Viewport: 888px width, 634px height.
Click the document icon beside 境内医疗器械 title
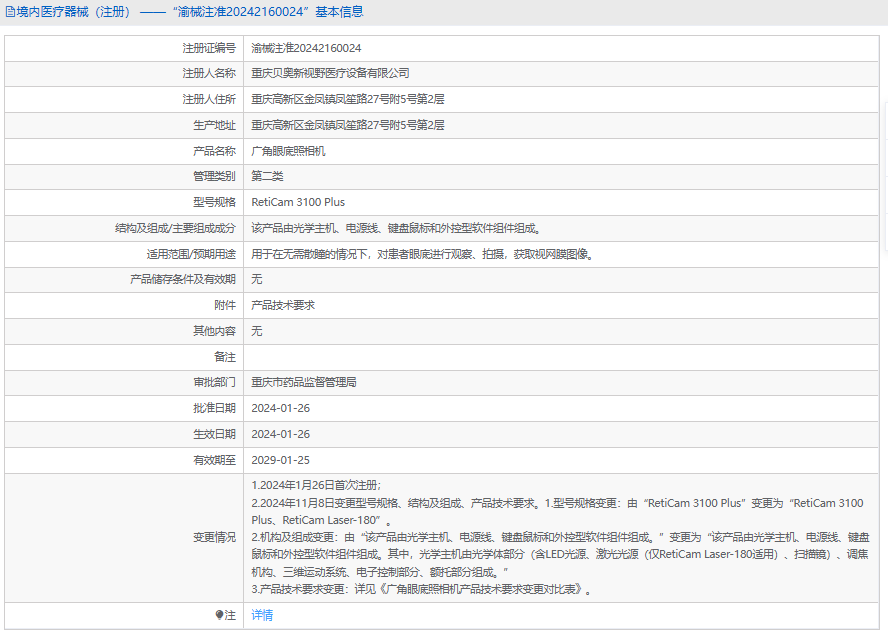10,12
